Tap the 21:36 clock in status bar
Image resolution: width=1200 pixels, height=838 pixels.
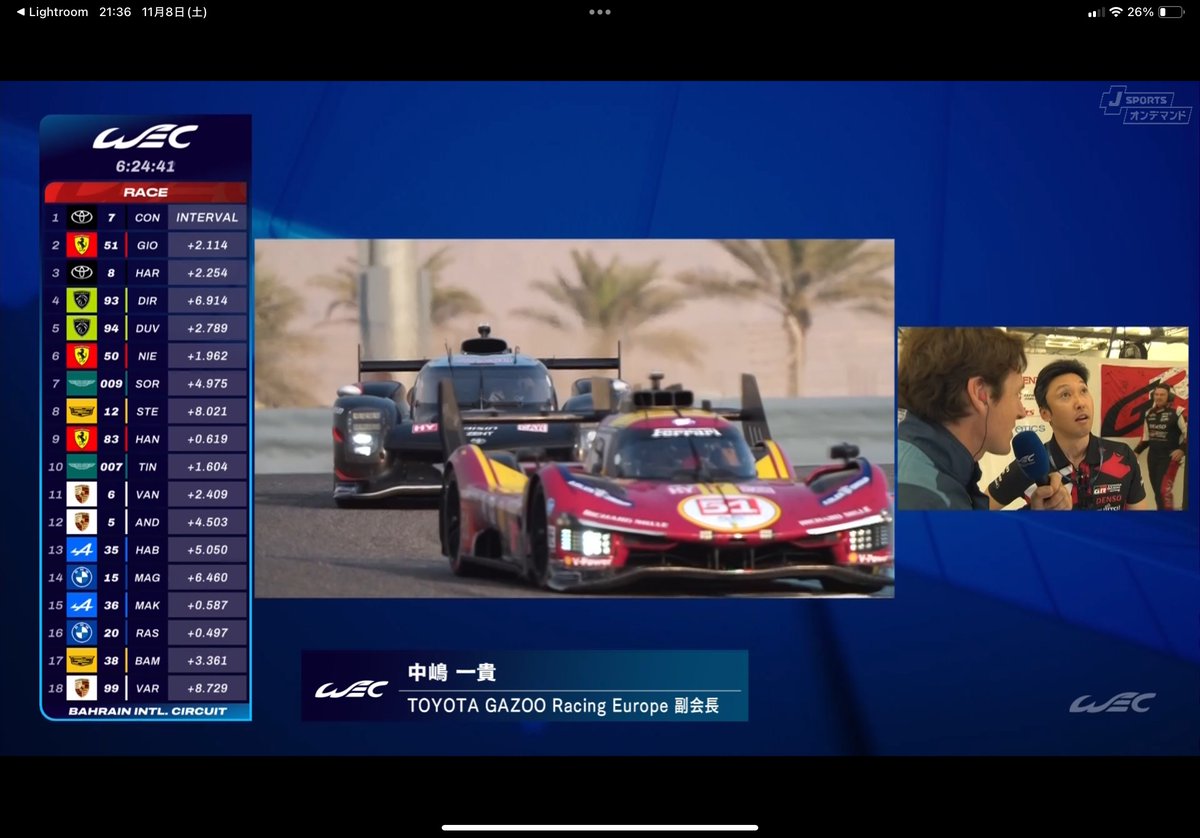[x=115, y=12]
